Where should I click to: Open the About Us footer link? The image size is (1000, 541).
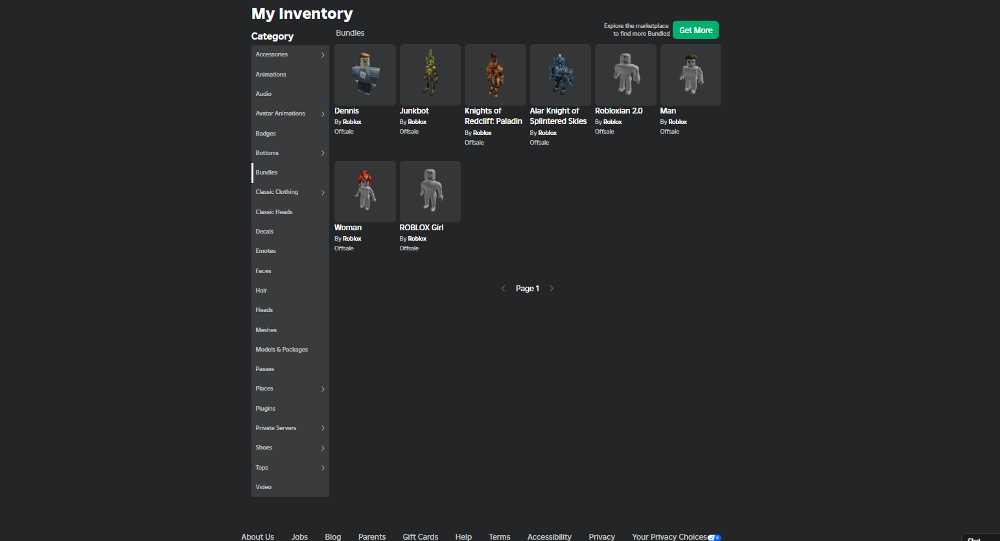click(258, 537)
